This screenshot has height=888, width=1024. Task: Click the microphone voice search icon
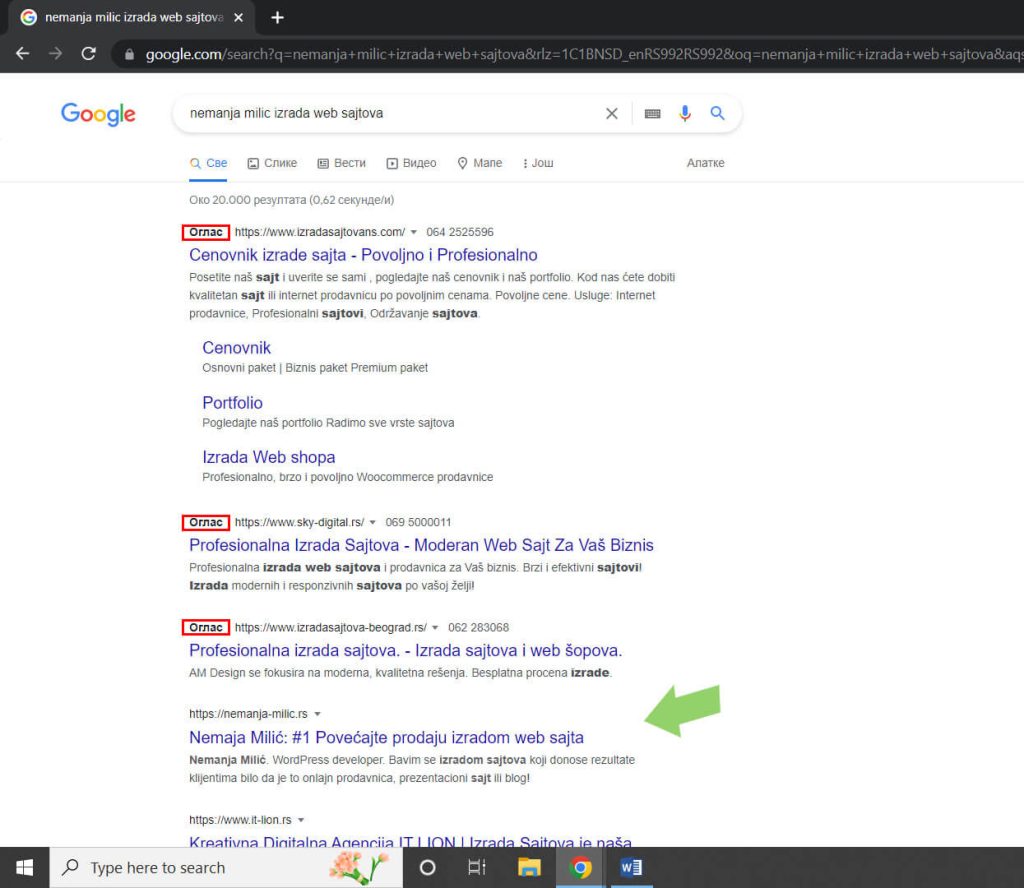click(685, 113)
